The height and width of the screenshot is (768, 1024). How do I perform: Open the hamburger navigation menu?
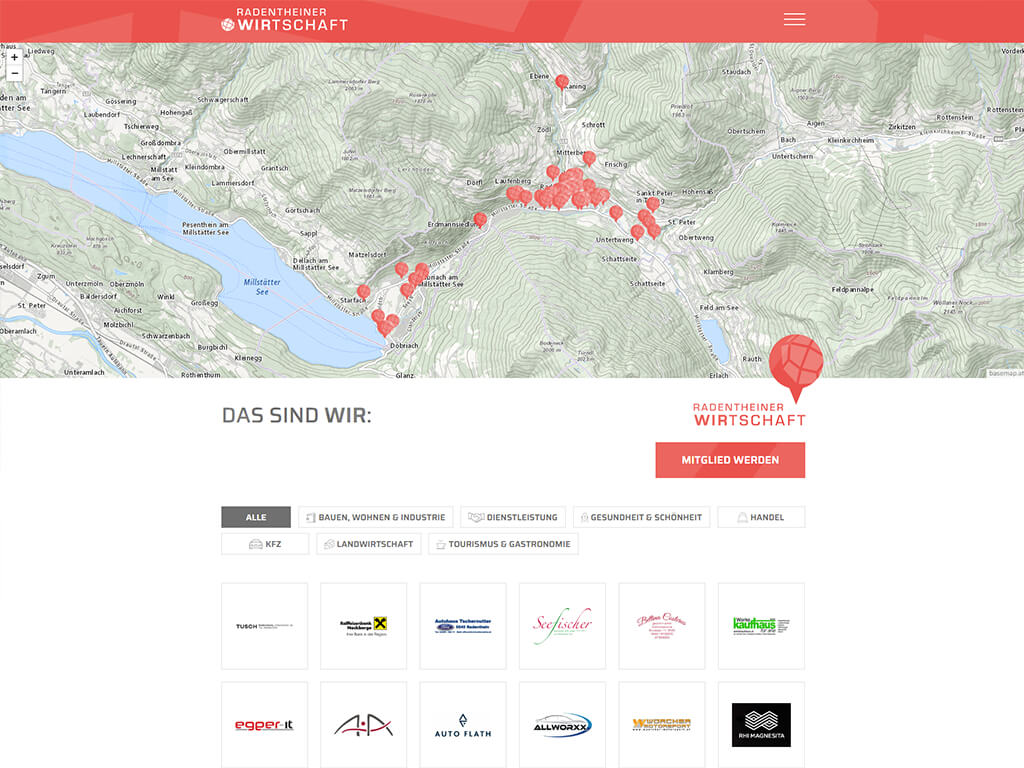coord(794,20)
